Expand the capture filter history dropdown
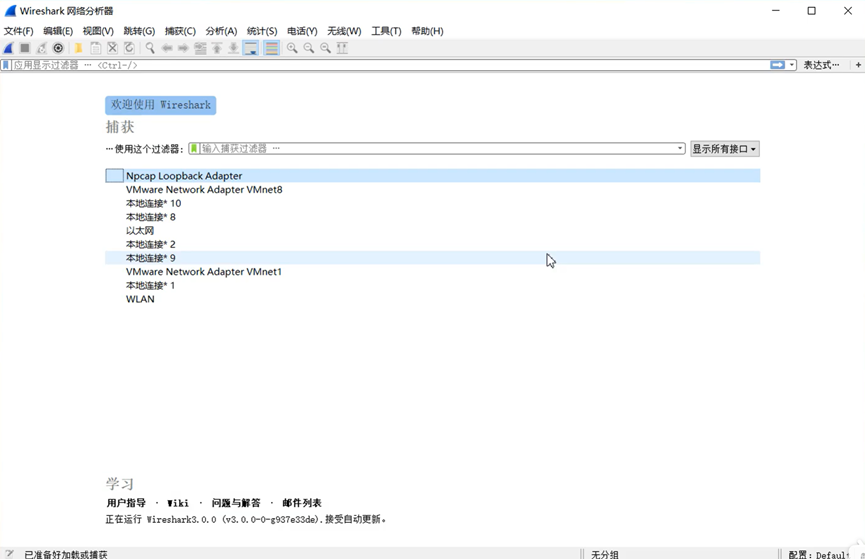Viewport: 865px width, 559px height. click(680, 148)
